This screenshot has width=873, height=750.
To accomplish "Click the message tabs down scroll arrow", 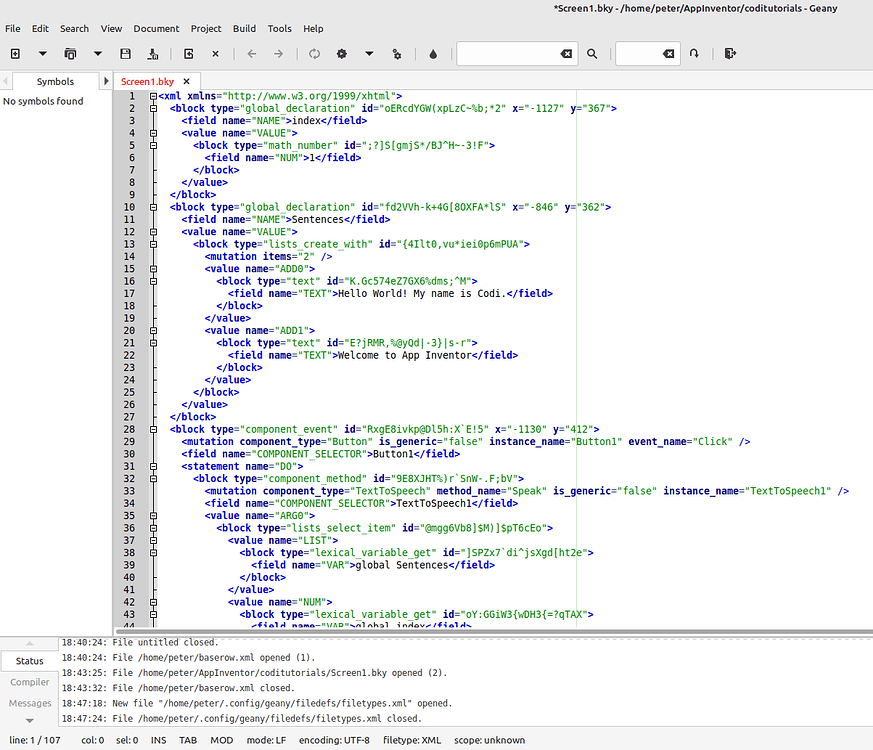I will (30, 720).
